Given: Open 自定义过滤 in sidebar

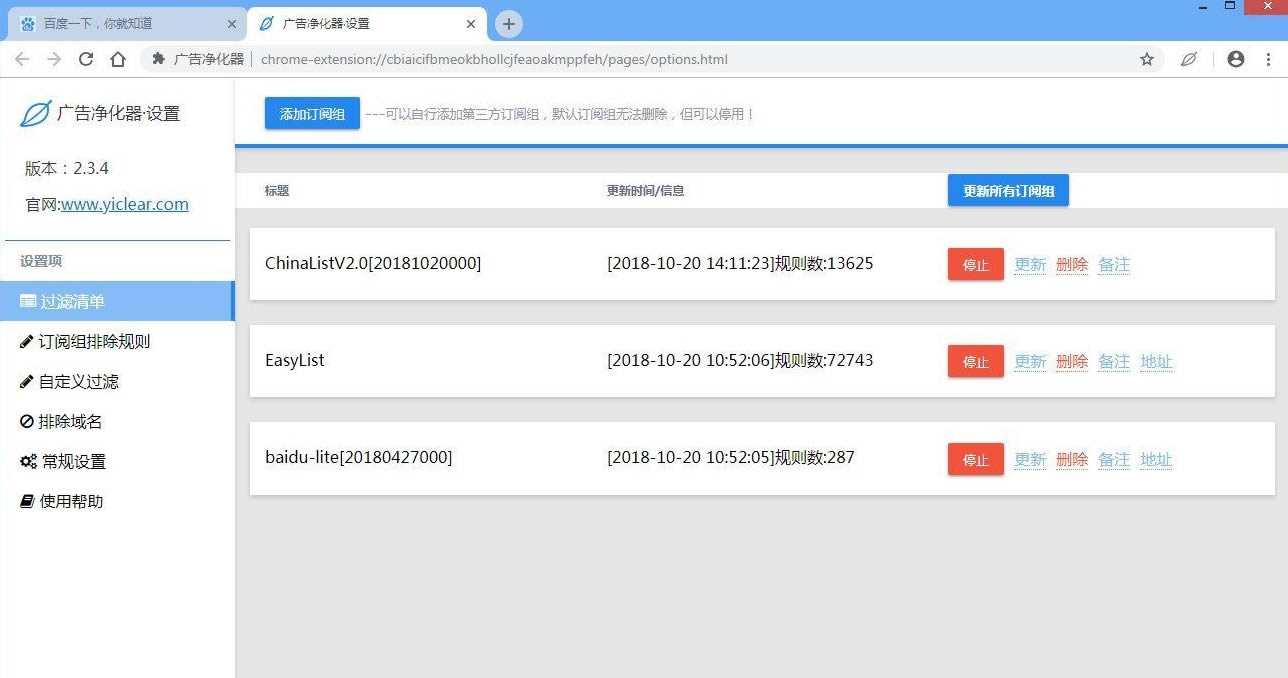Looking at the screenshot, I should [x=78, y=382].
